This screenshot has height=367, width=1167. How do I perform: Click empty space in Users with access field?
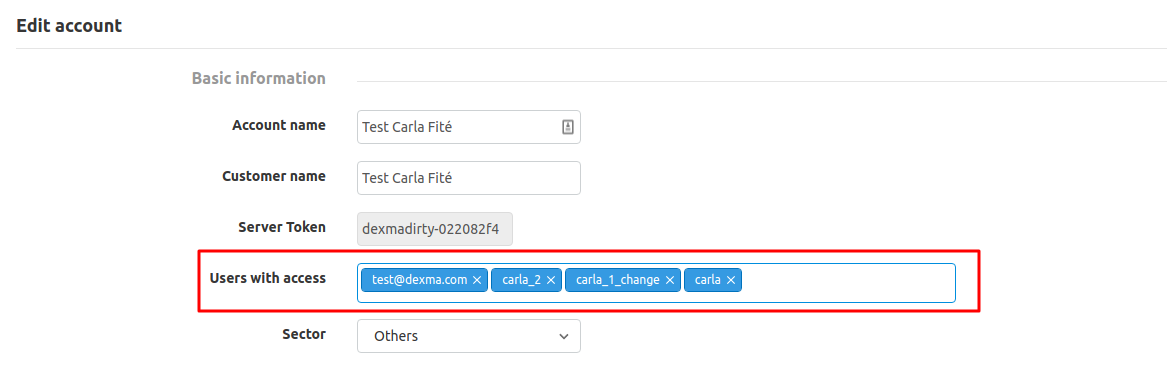(848, 283)
